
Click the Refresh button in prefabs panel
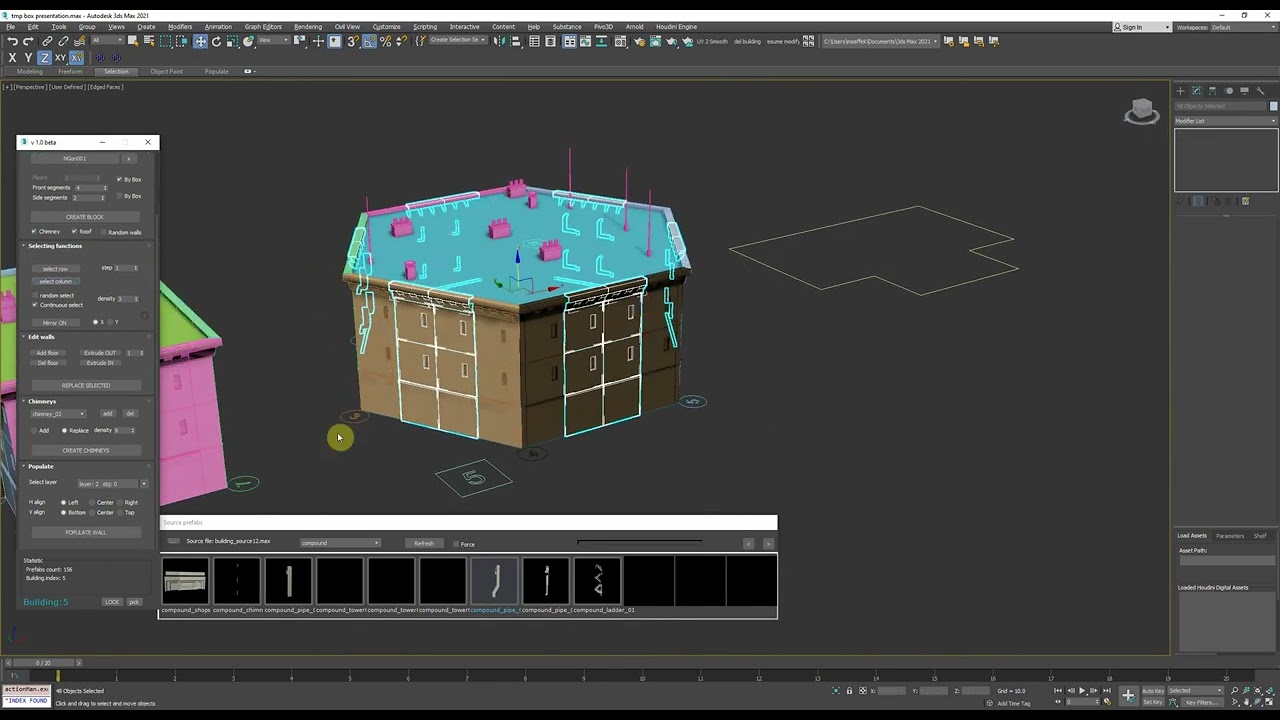(424, 544)
